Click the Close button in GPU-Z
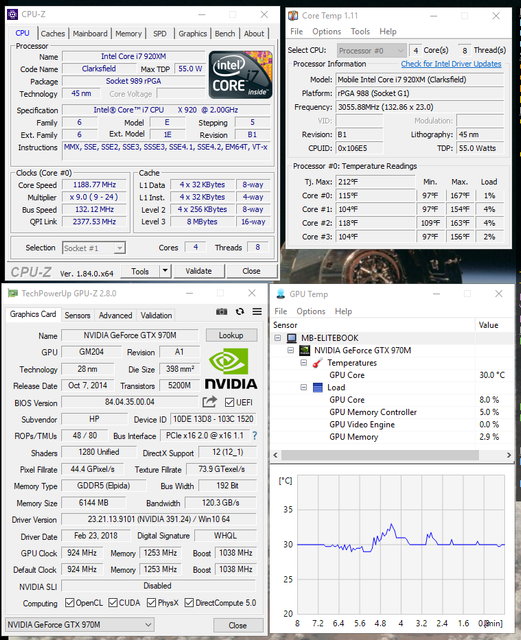This screenshot has height=640, width=521. click(238, 625)
